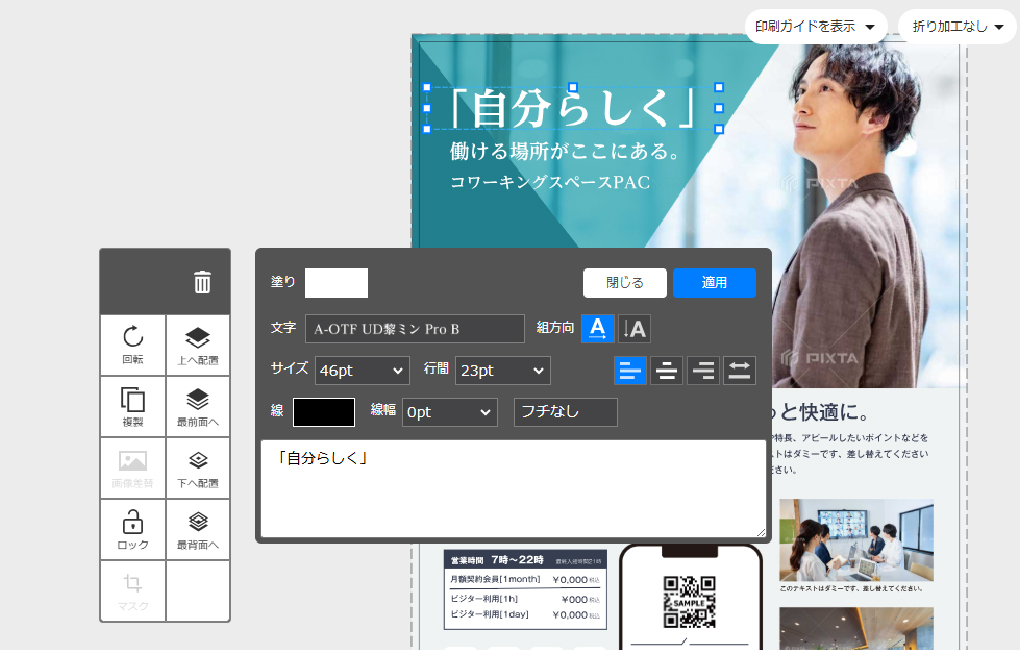This screenshot has height=650, width=1020.
Task: Duplicate the object with 複製
Action: (133, 407)
